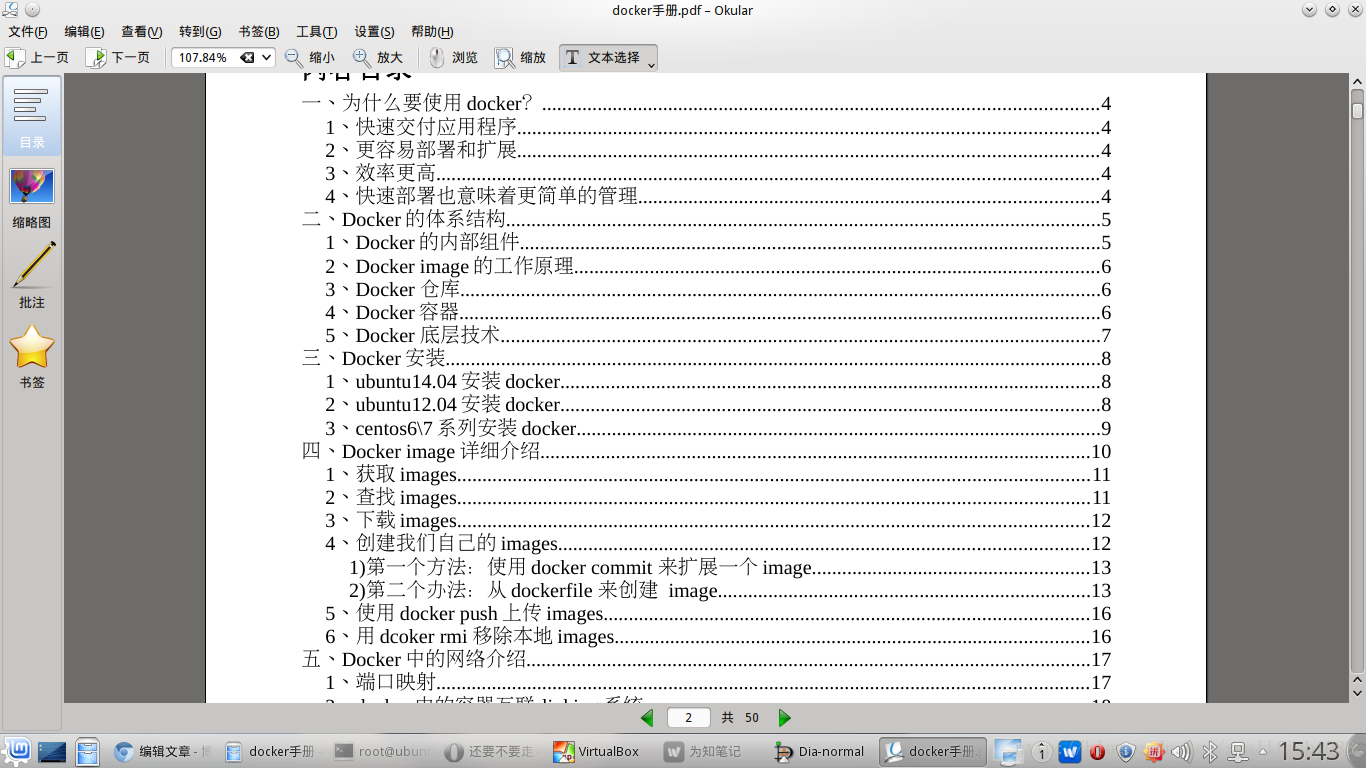Click TOC line 2、查找 images
The image size is (1366, 768).
[x=718, y=498]
